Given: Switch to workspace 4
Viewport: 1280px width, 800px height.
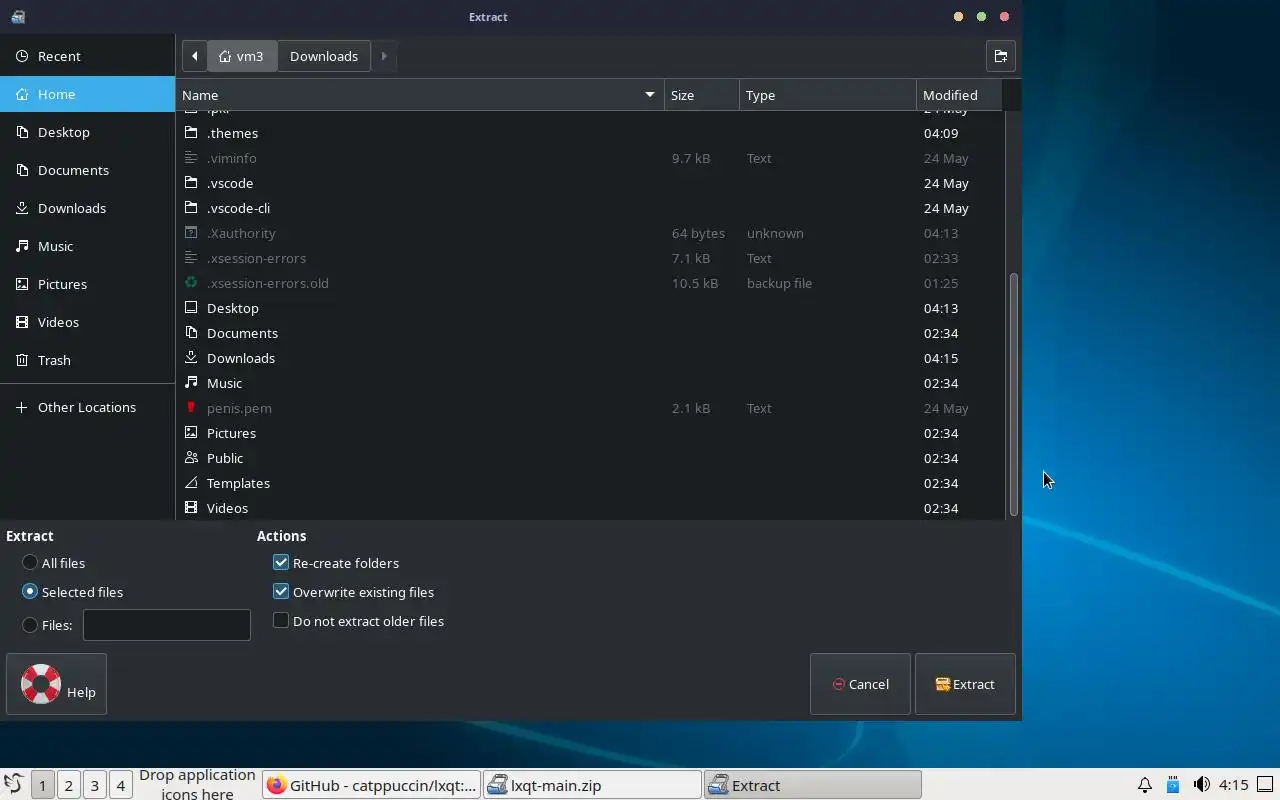Looking at the screenshot, I should [120, 785].
